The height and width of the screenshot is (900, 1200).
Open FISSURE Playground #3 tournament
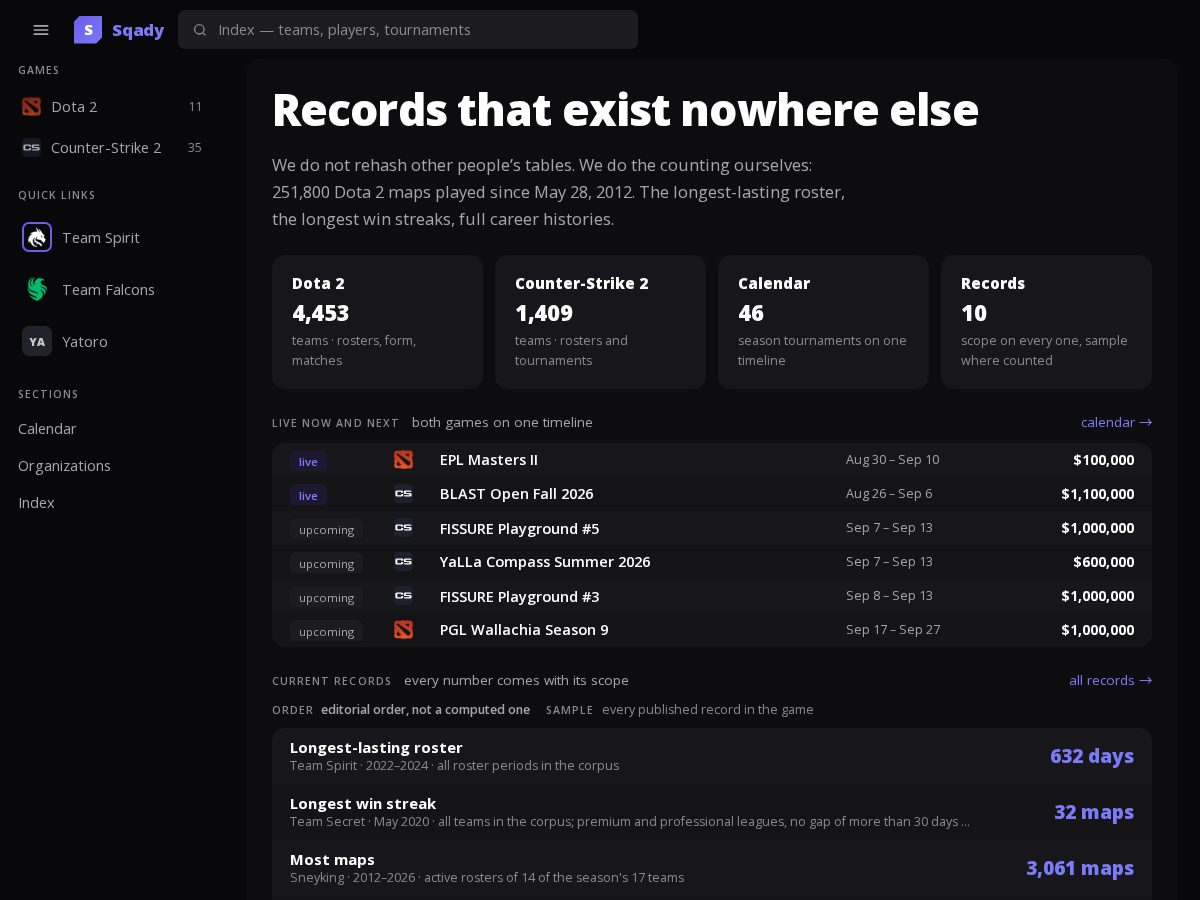tap(712, 596)
